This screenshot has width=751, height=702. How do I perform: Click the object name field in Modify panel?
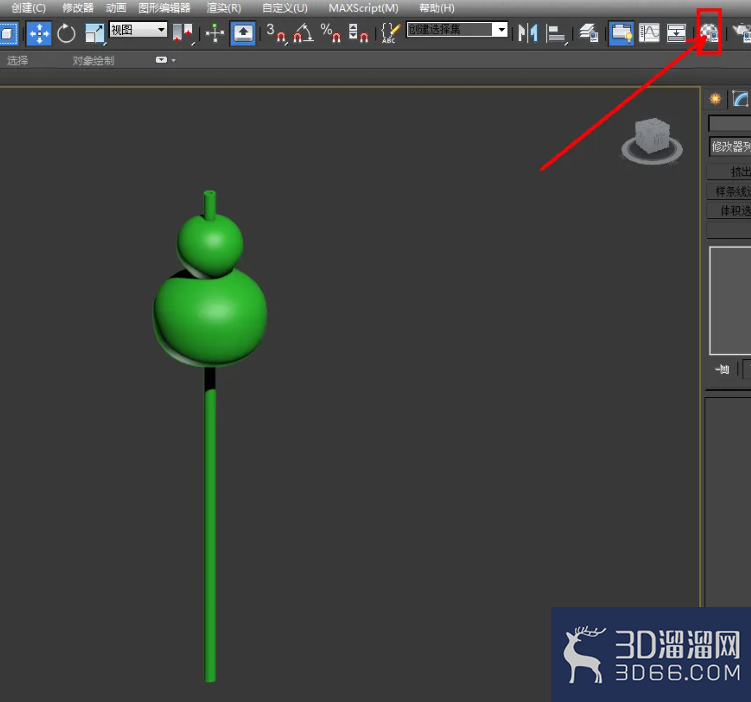[x=729, y=124]
